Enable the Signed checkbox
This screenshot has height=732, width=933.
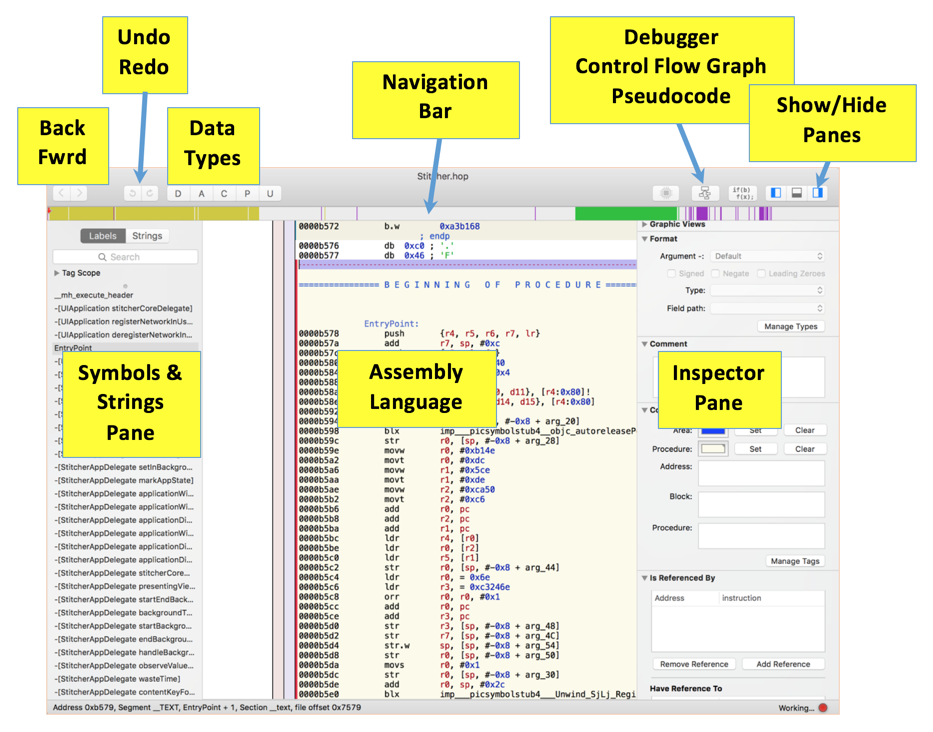[672, 274]
